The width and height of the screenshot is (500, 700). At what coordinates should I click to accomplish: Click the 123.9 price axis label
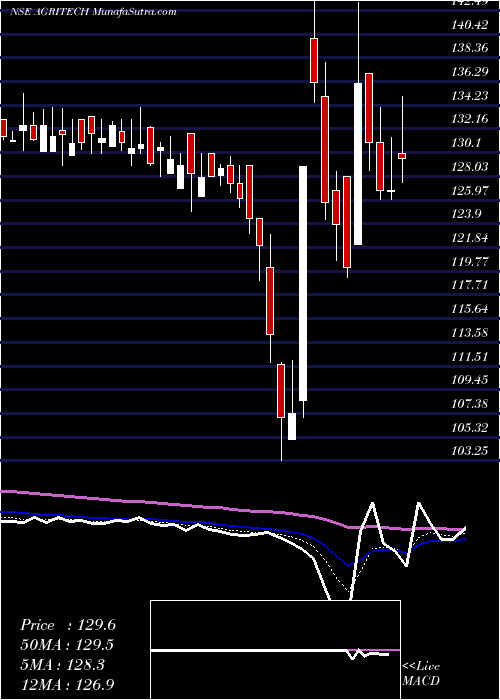tap(466, 214)
